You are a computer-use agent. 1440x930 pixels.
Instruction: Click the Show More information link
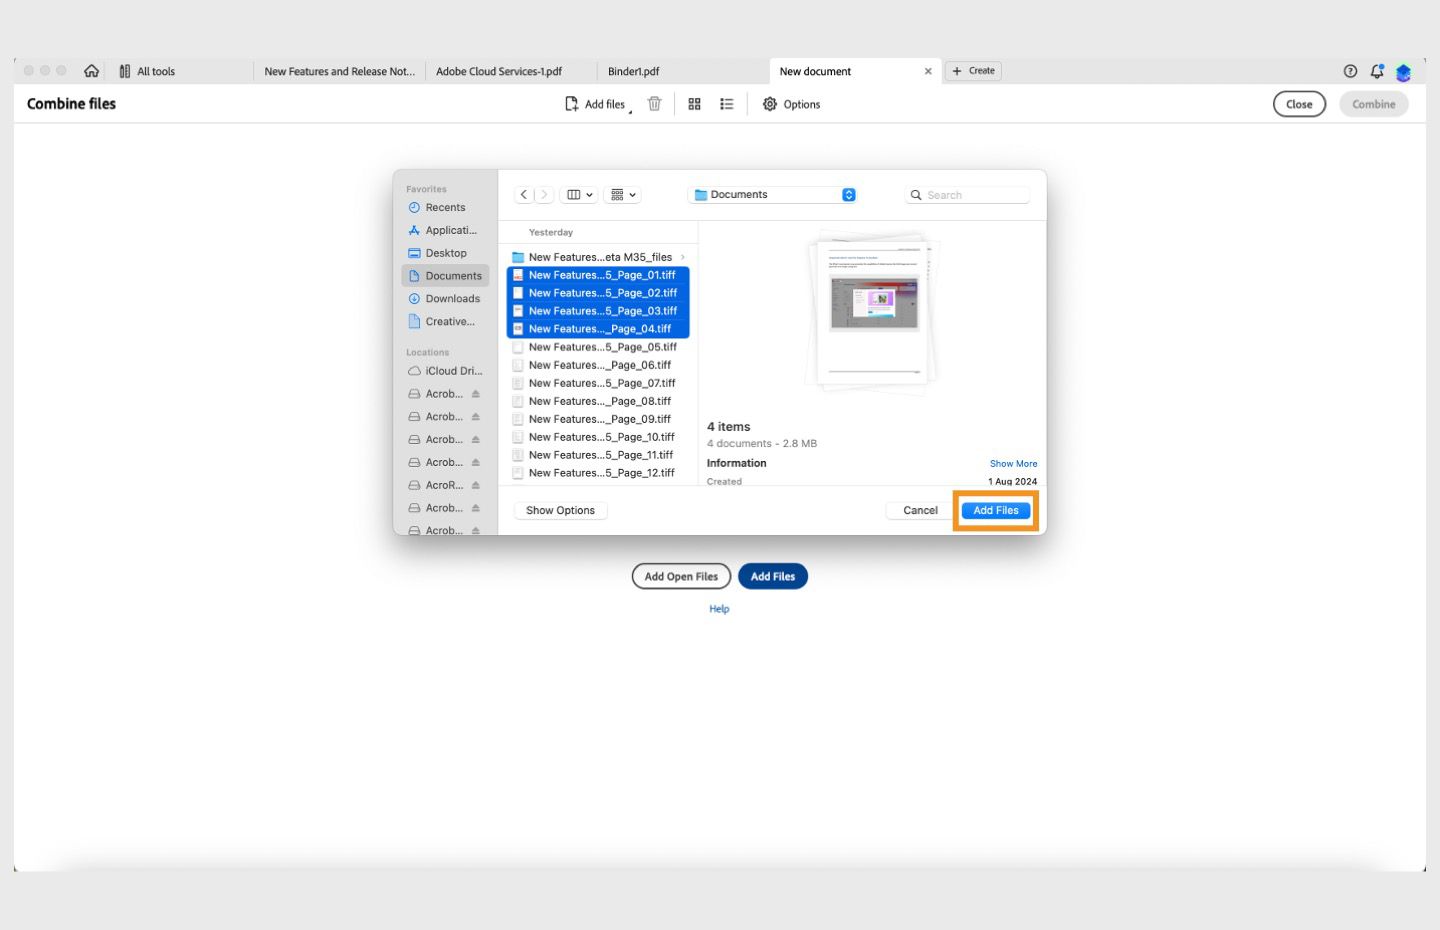pos(1013,463)
